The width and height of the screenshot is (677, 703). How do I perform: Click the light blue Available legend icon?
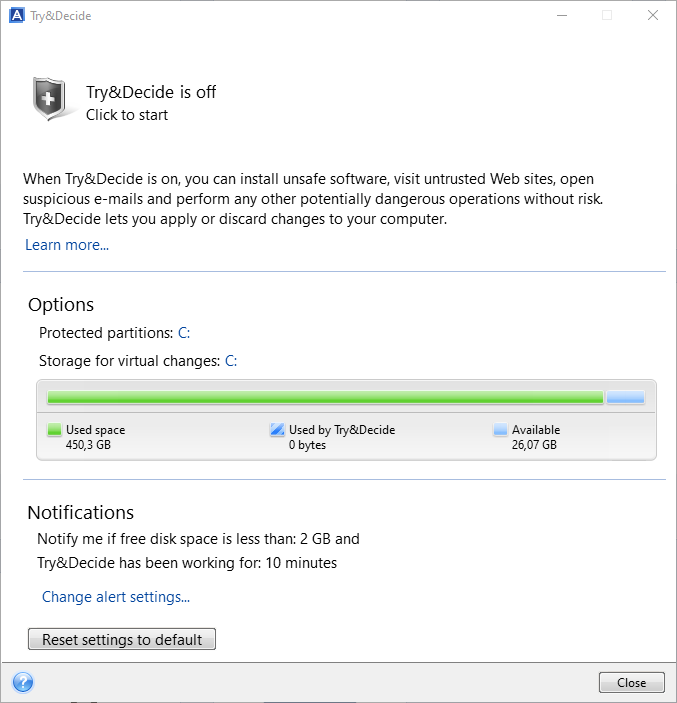500,430
